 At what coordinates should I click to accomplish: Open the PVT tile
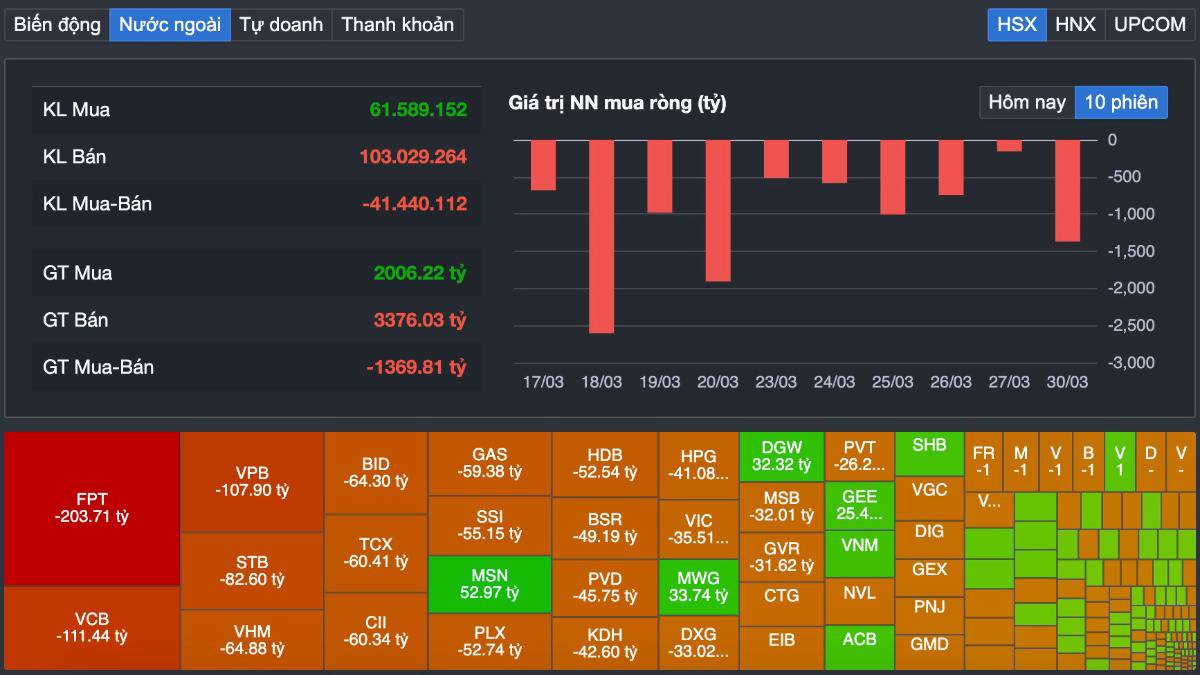point(859,455)
